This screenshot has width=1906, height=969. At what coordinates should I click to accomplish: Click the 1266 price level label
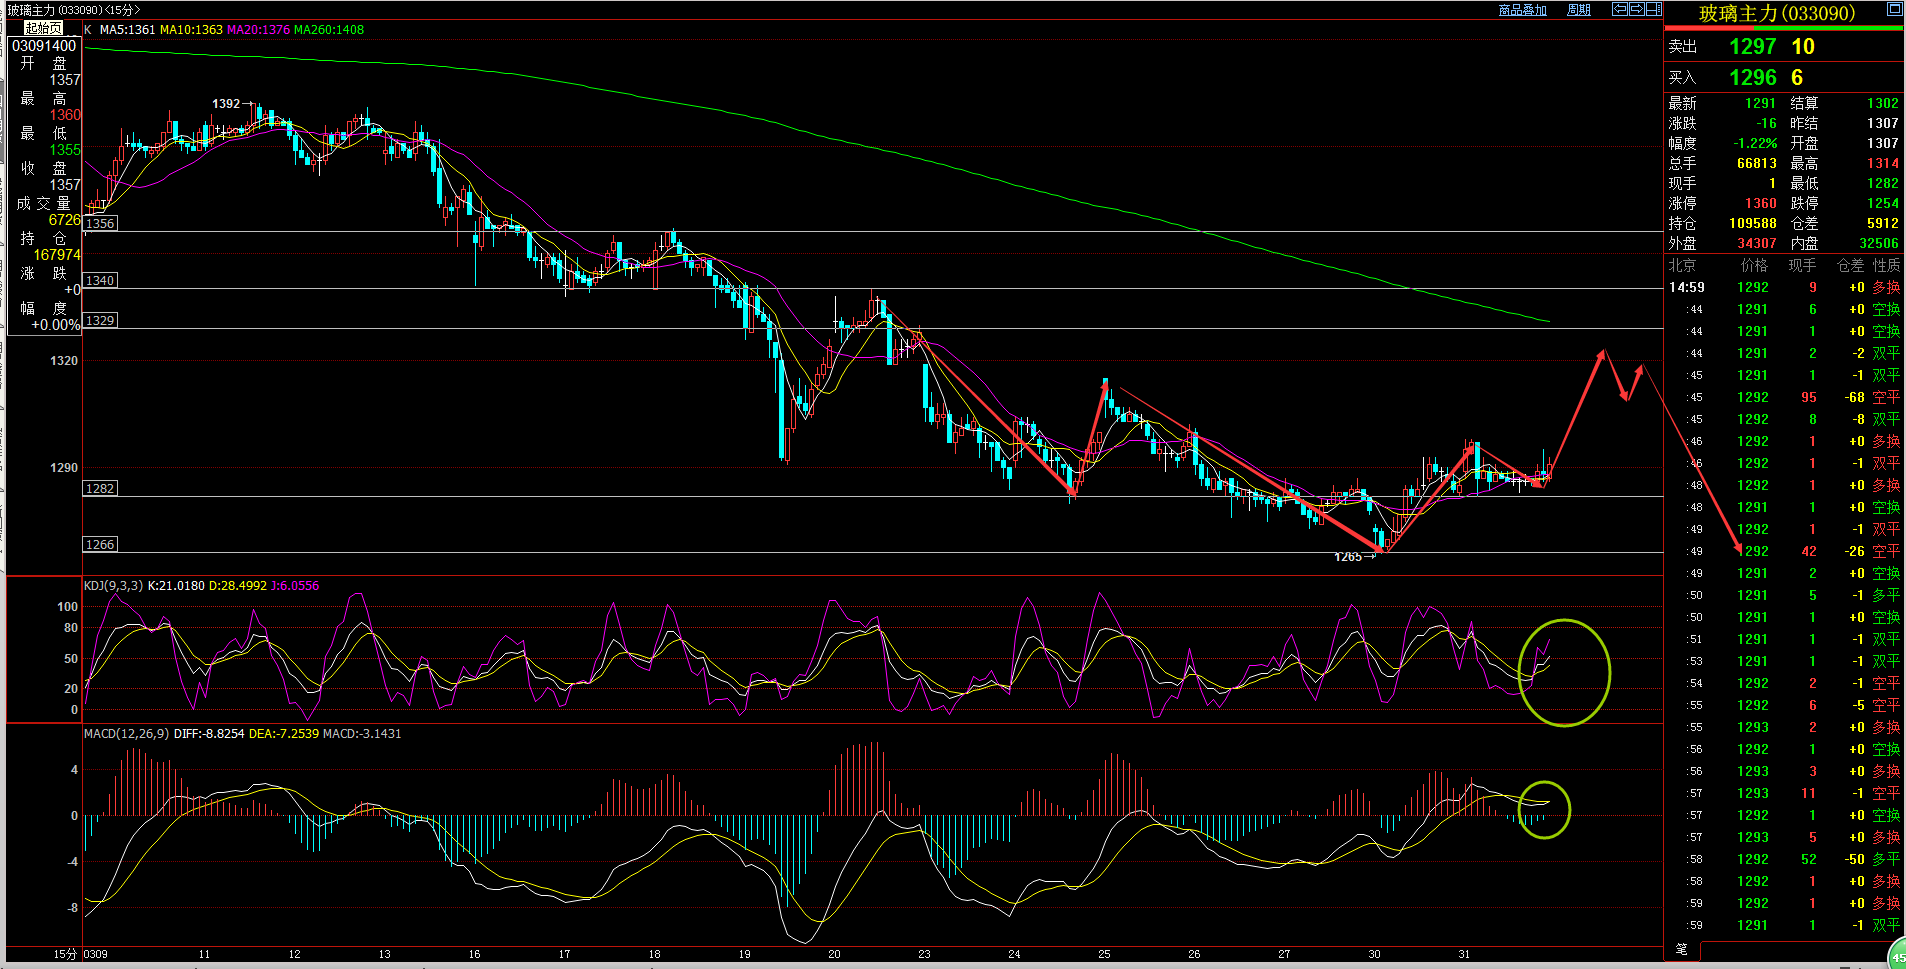click(100, 545)
